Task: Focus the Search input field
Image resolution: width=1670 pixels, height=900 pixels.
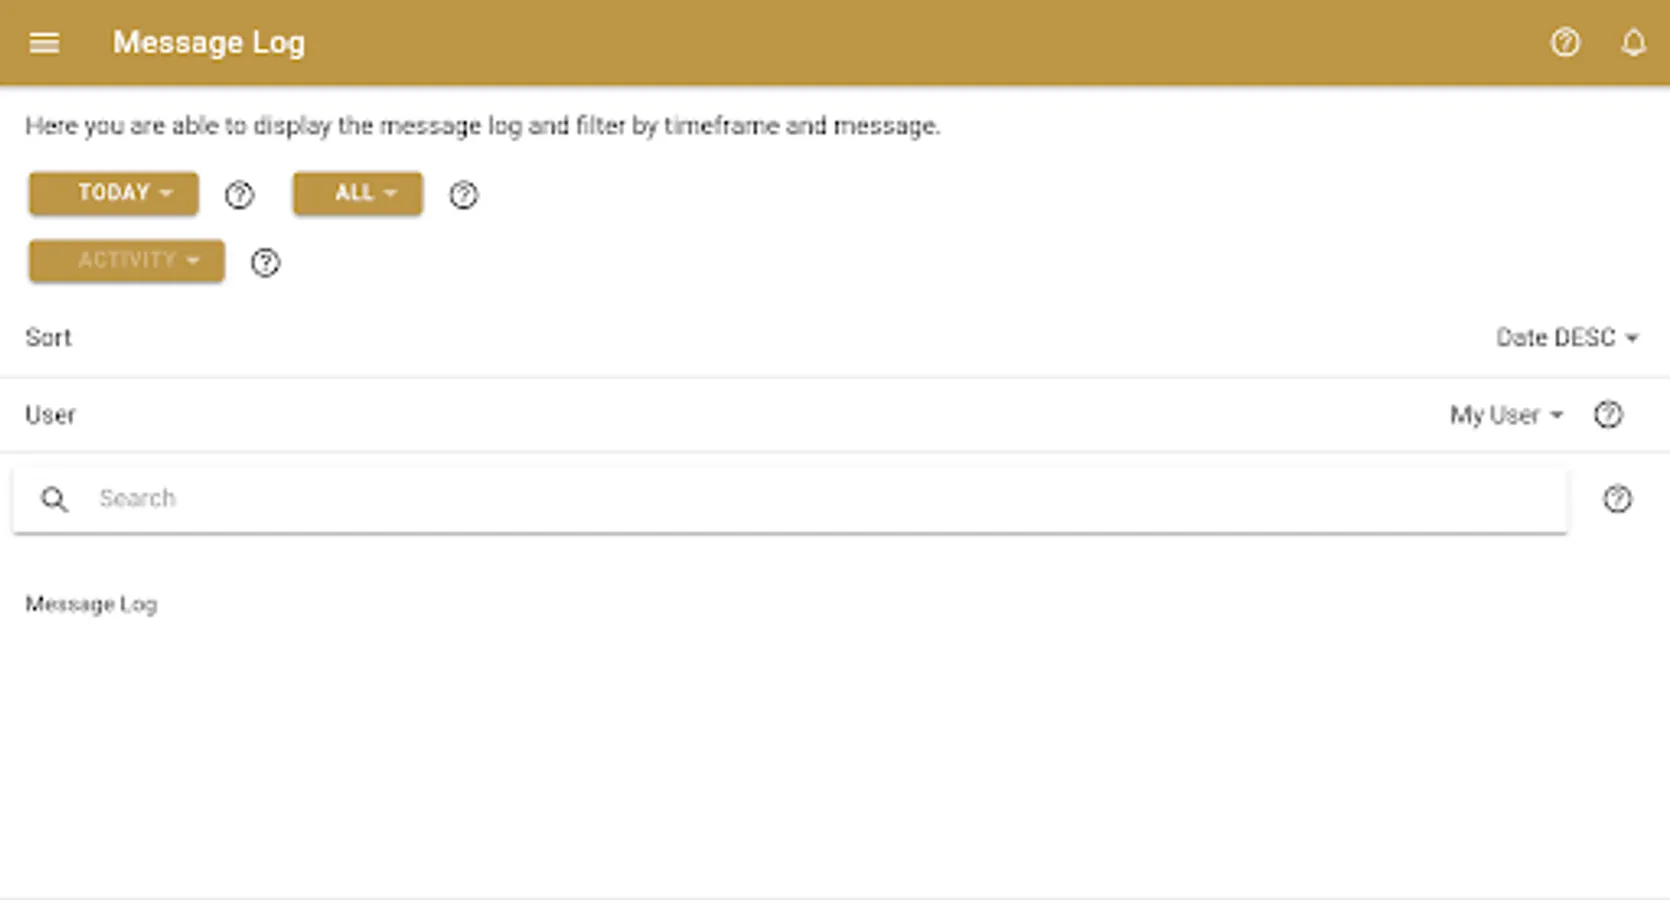Action: 790,499
